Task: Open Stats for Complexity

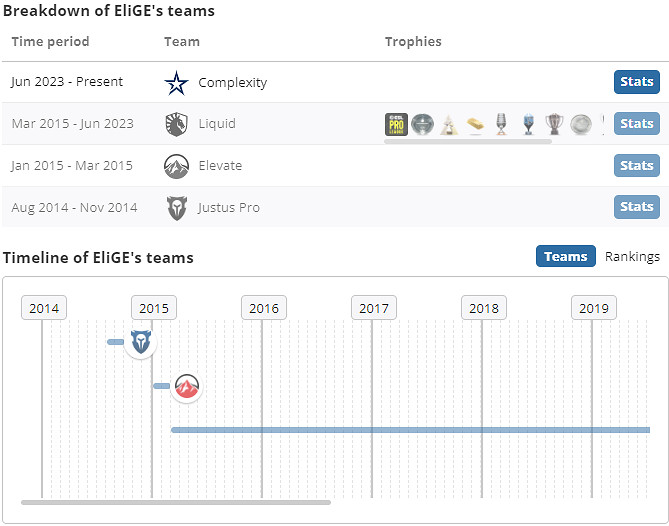Action: tap(636, 82)
